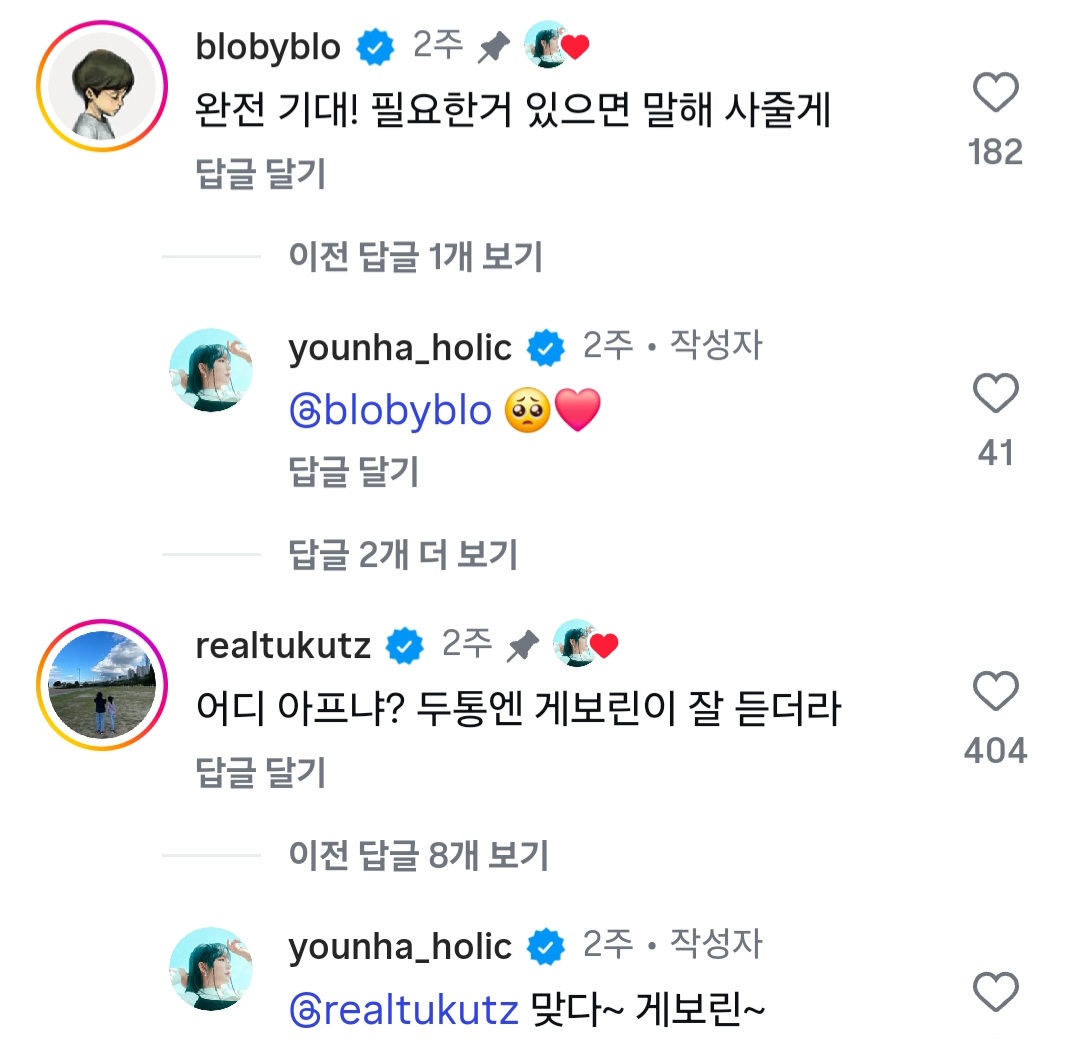Open realtukutz's profile picture
Image resolution: width=1080 pixels, height=1038 pixels.
click(101, 683)
